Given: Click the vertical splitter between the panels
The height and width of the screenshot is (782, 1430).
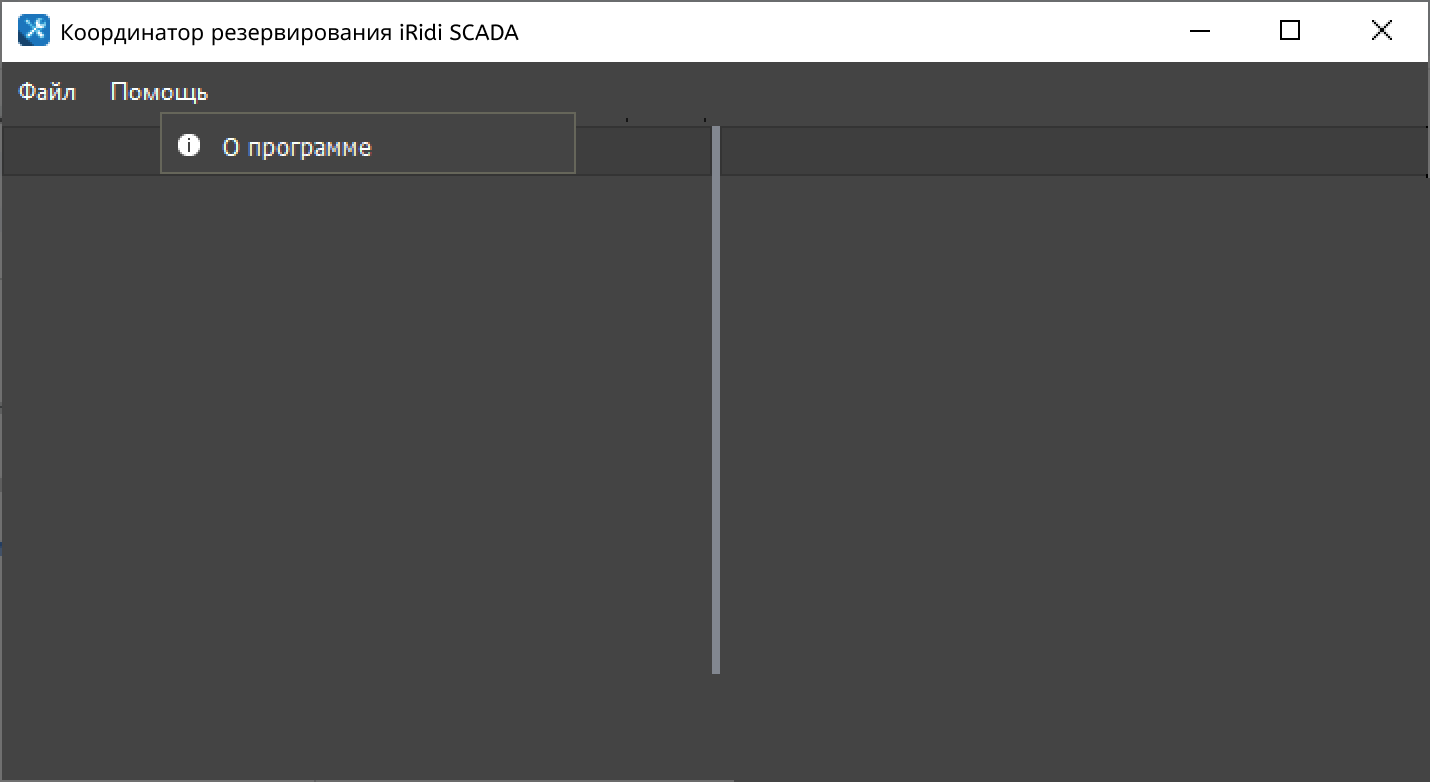Looking at the screenshot, I should 716,400.
